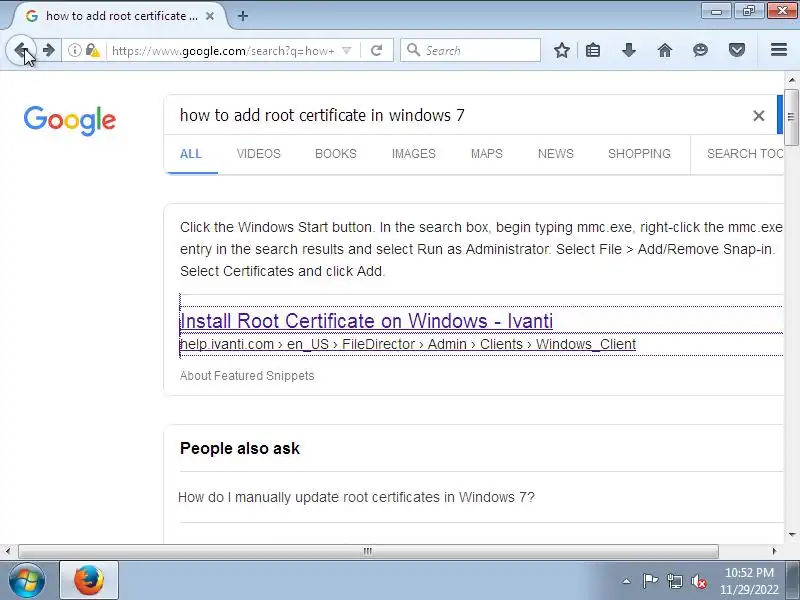Switch to SHOPPING results

[x=639, y=154]
